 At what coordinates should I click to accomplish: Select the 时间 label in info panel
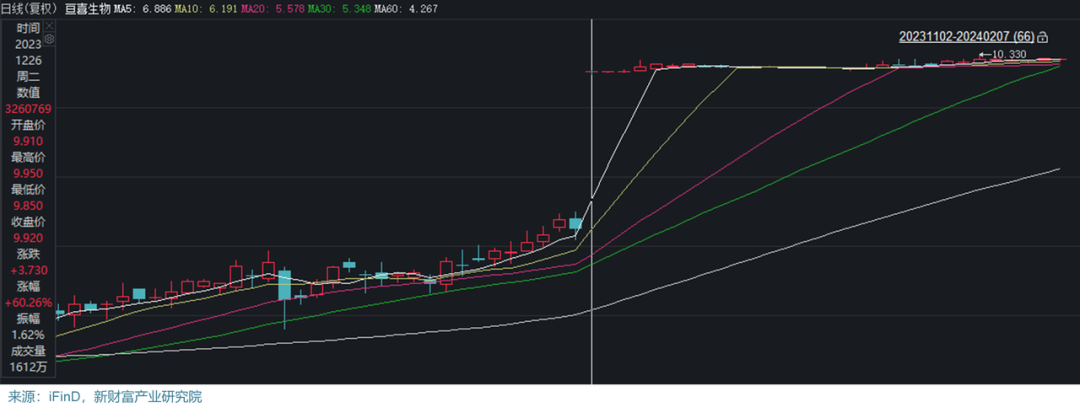pyautogui.click(x=28, y=28)
